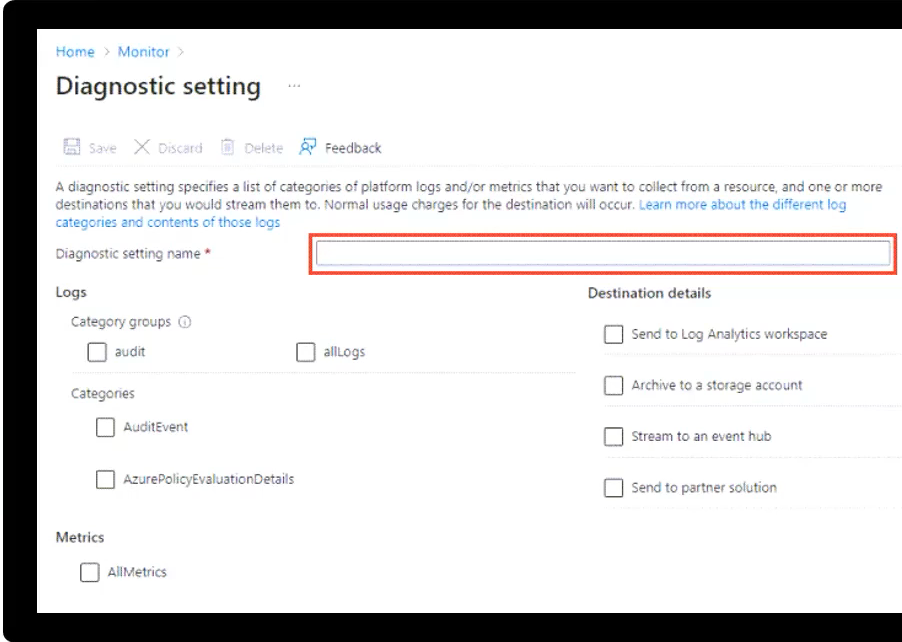Click the Category groups info icon
Viewport: 902px width, 642px height.
click(x=185, y=322)
